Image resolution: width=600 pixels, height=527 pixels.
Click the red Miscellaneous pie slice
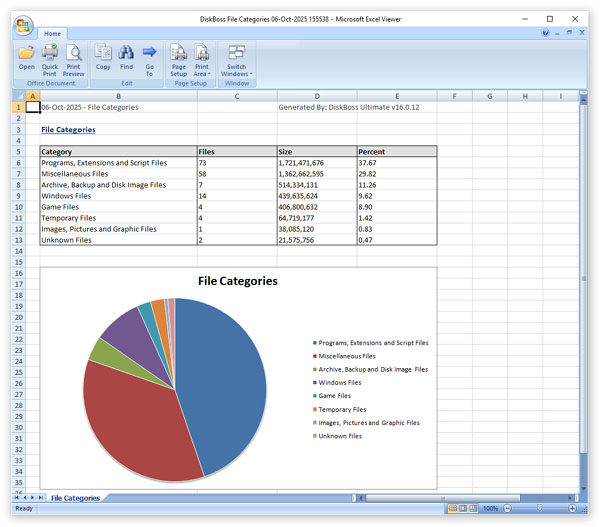(x=138, y=425)
